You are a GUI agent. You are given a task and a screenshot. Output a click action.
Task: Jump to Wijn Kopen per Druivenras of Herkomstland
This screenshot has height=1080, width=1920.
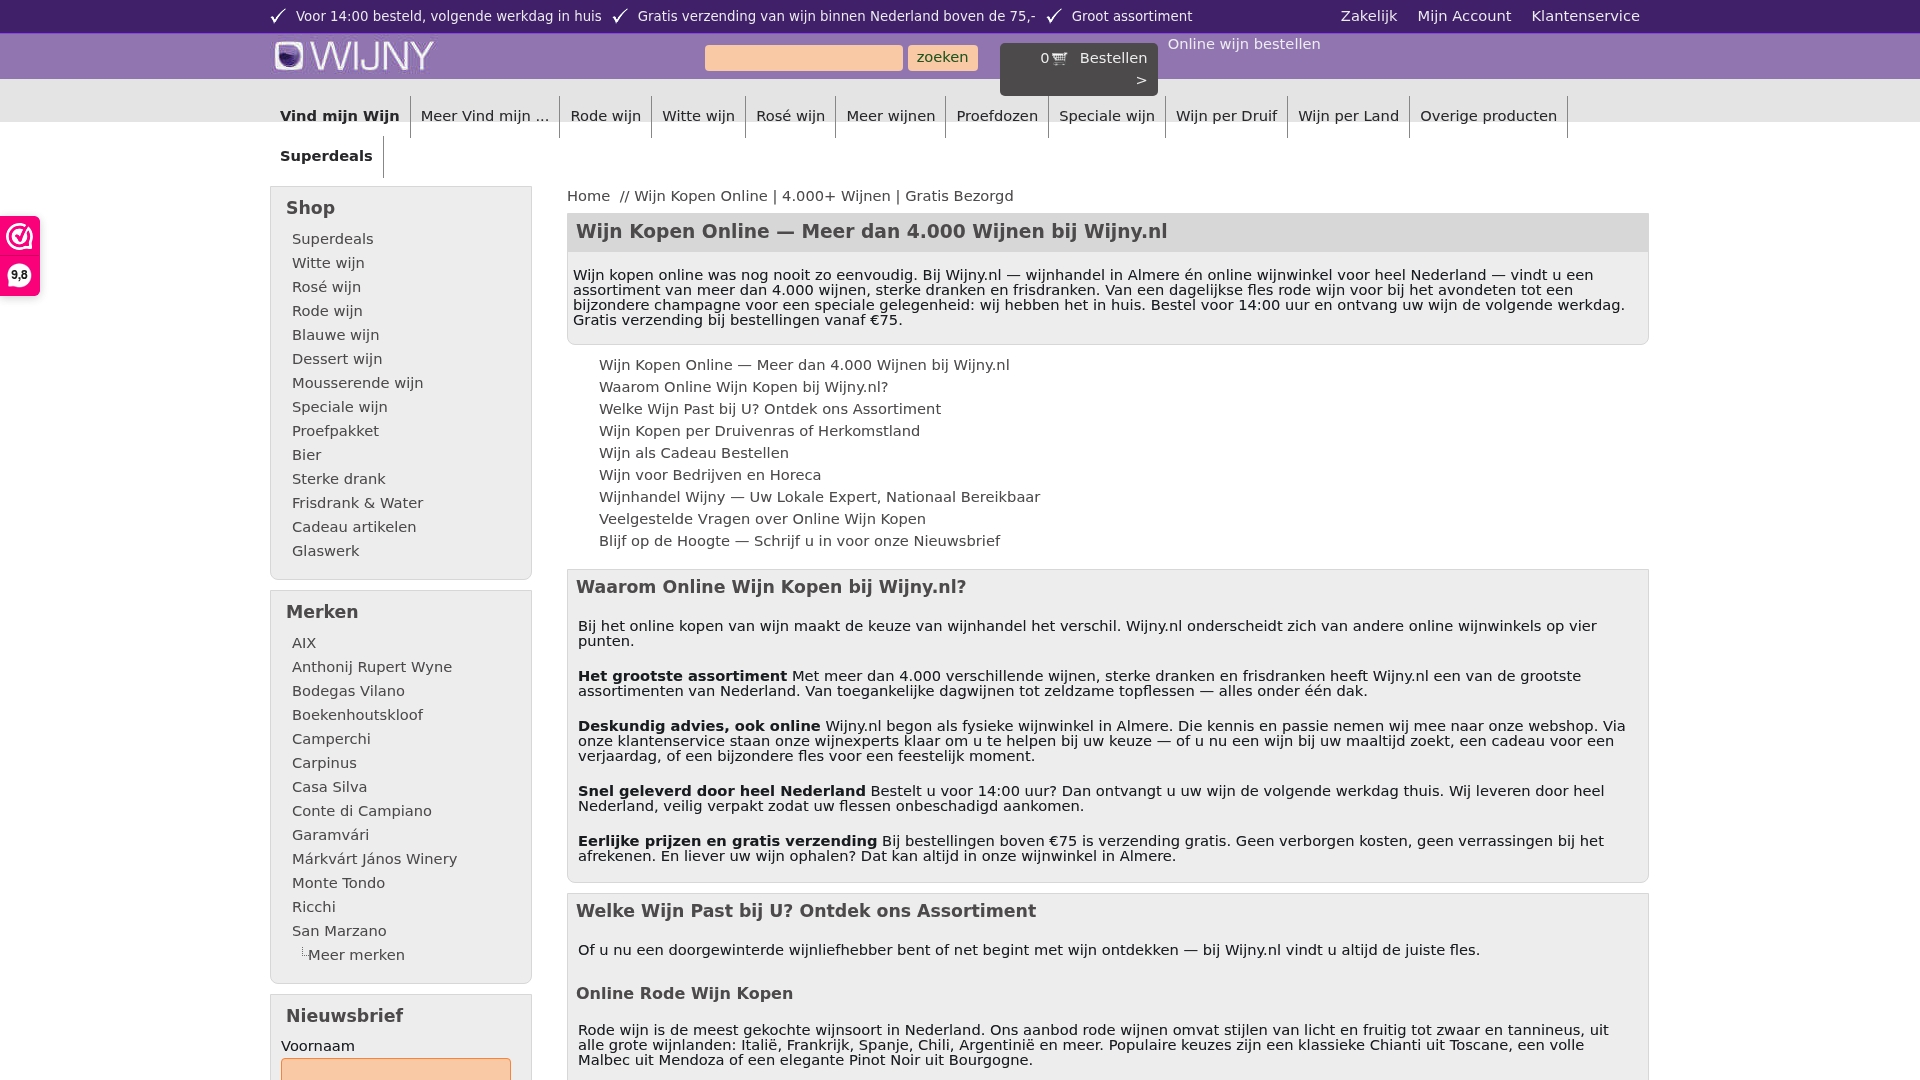[759, 431]
